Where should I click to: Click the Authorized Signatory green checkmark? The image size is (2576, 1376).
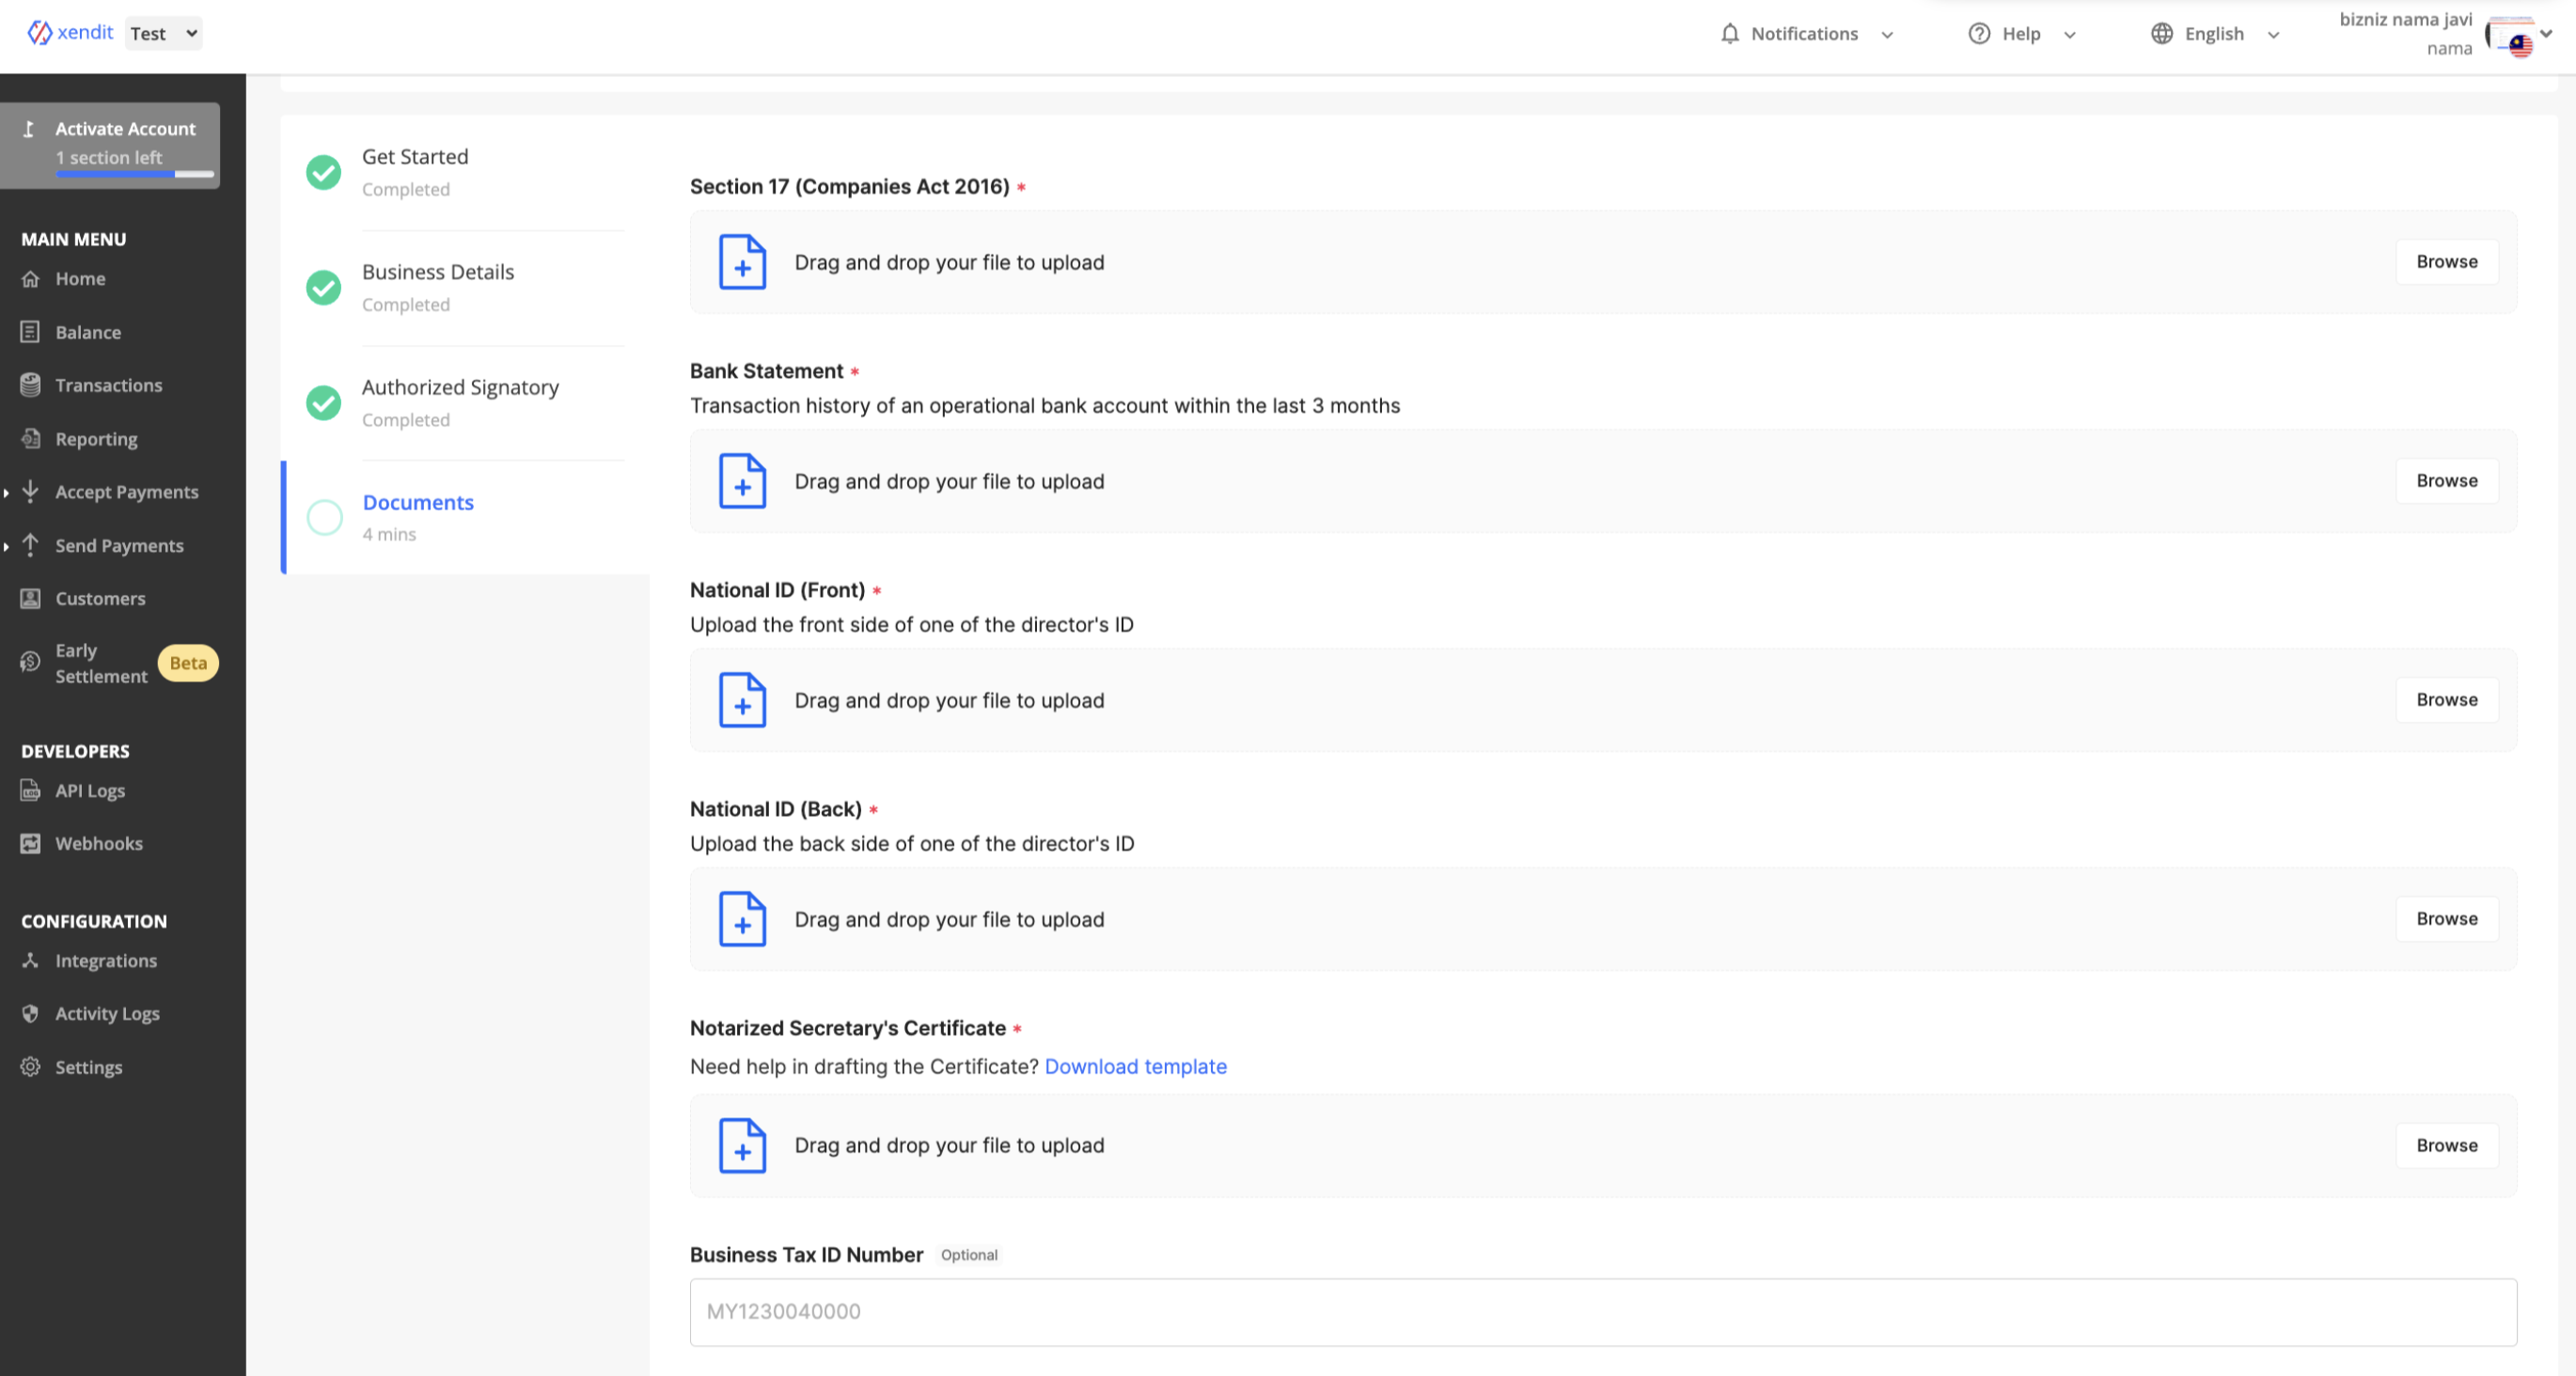324,403
